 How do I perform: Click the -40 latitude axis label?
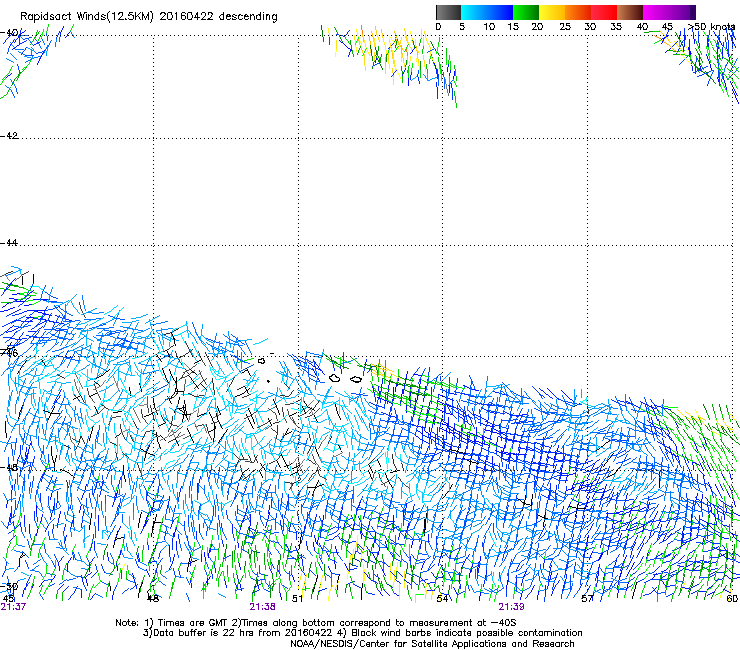[x=9, y=33]
